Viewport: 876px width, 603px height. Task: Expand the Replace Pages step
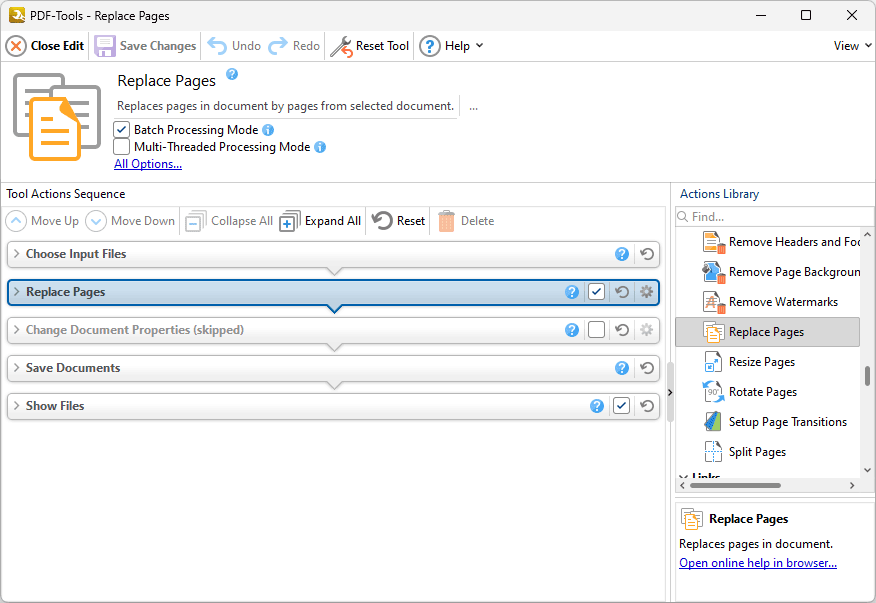17,292
